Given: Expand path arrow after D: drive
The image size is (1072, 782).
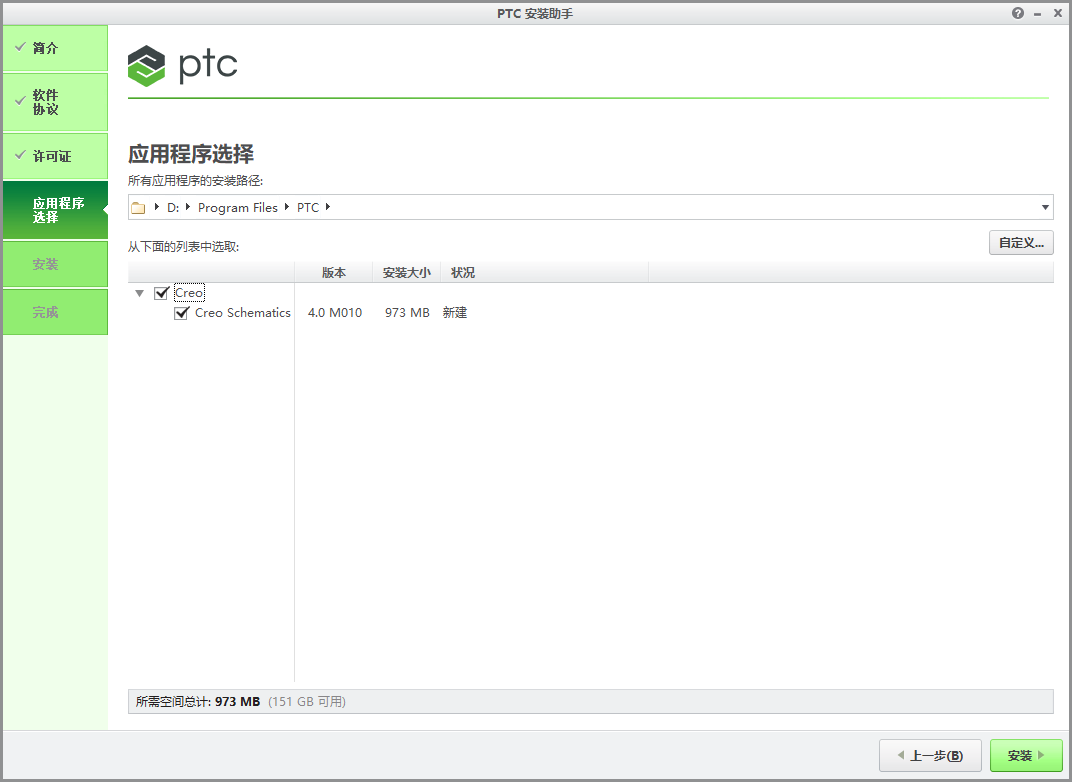Looking at the screenshot, I should [x=188, y=206].
